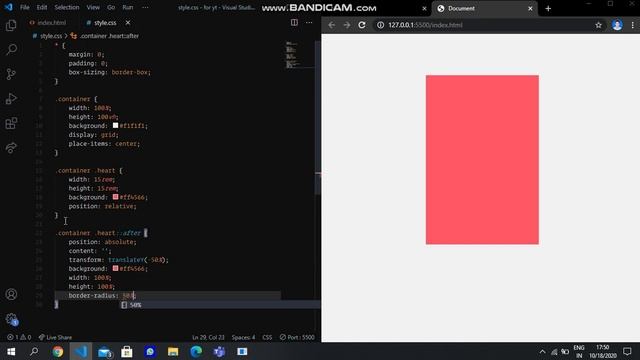Screen dimensions: 640x360
Task: Reload the page in Chrome
Action: tap(362, 25)
